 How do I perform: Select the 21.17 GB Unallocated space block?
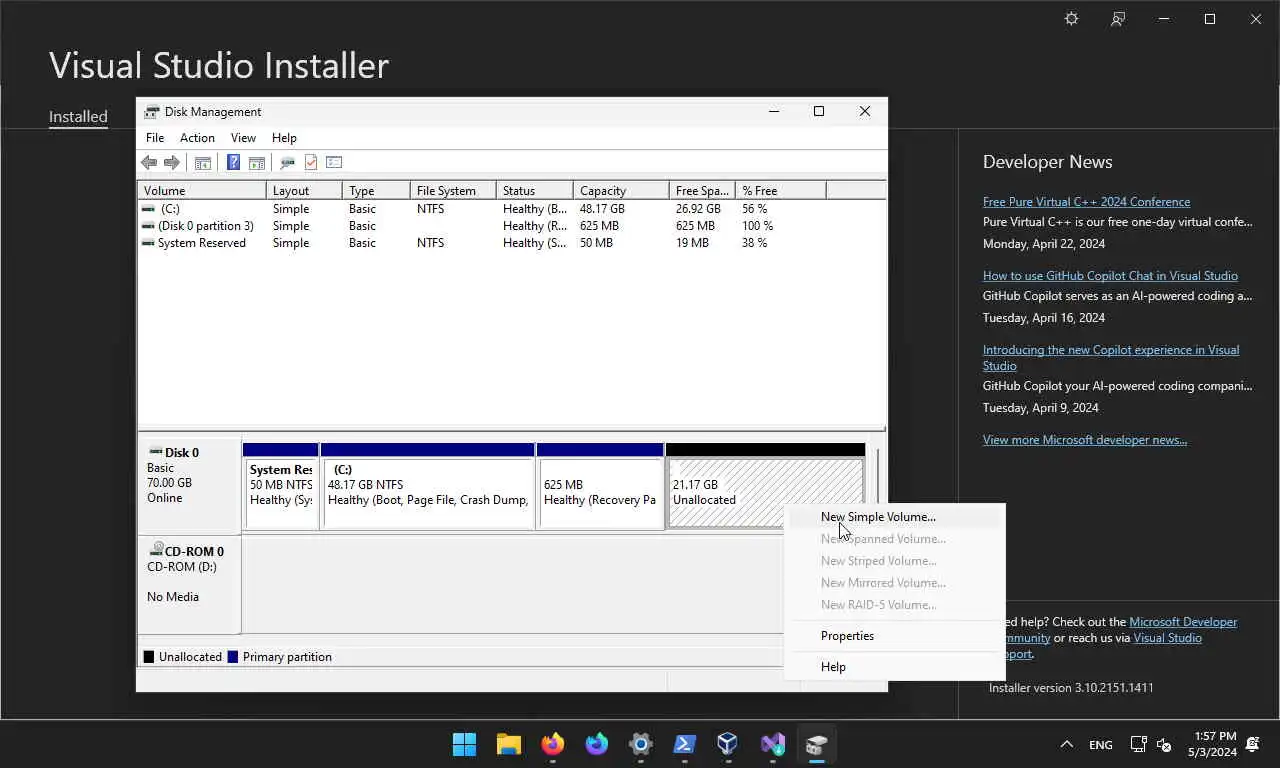click(765, 486)
